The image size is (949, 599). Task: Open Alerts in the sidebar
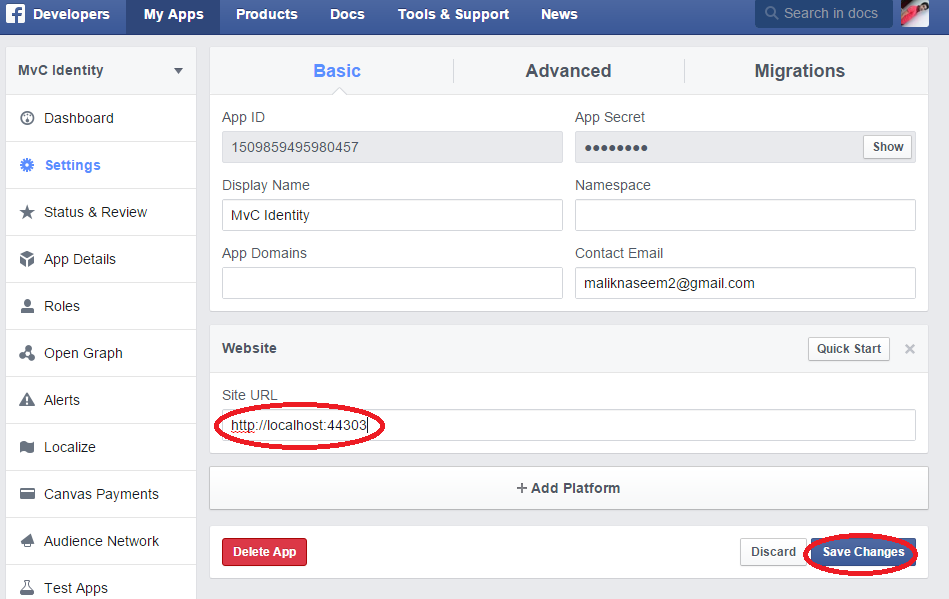(x=101, y=400)
